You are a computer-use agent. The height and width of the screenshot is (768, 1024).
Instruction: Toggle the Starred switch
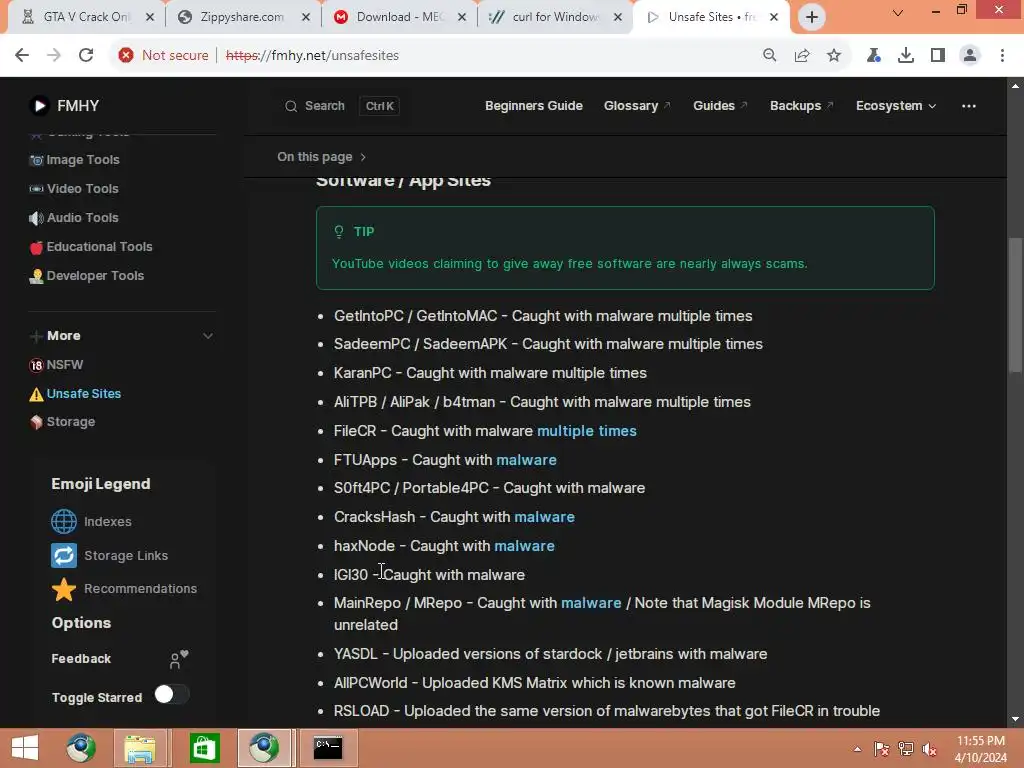[x=172, y=694]
